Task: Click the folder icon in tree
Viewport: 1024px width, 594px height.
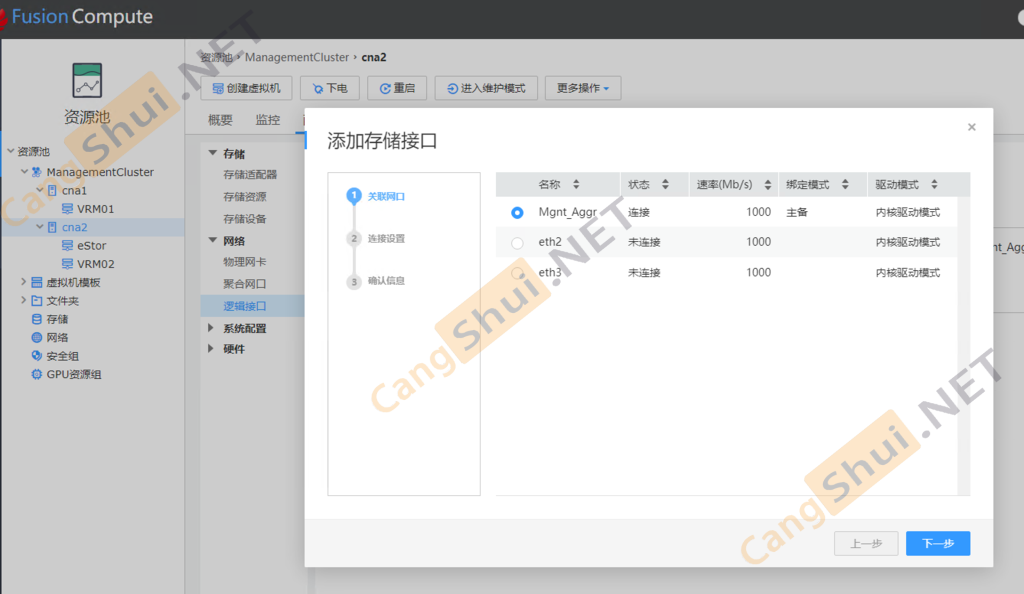Action: pyautogui.click(x=37, y=301)
